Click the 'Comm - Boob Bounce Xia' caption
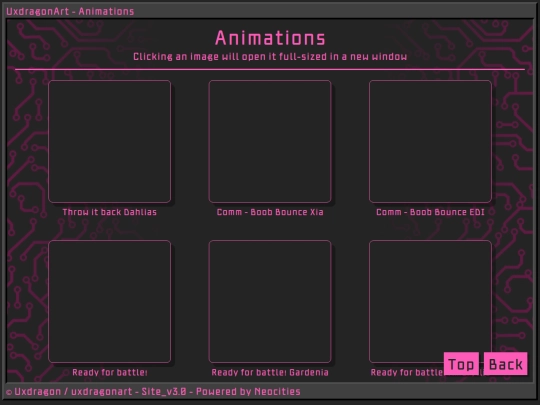This screenshot has height=405, width=540. pos(270,212)
